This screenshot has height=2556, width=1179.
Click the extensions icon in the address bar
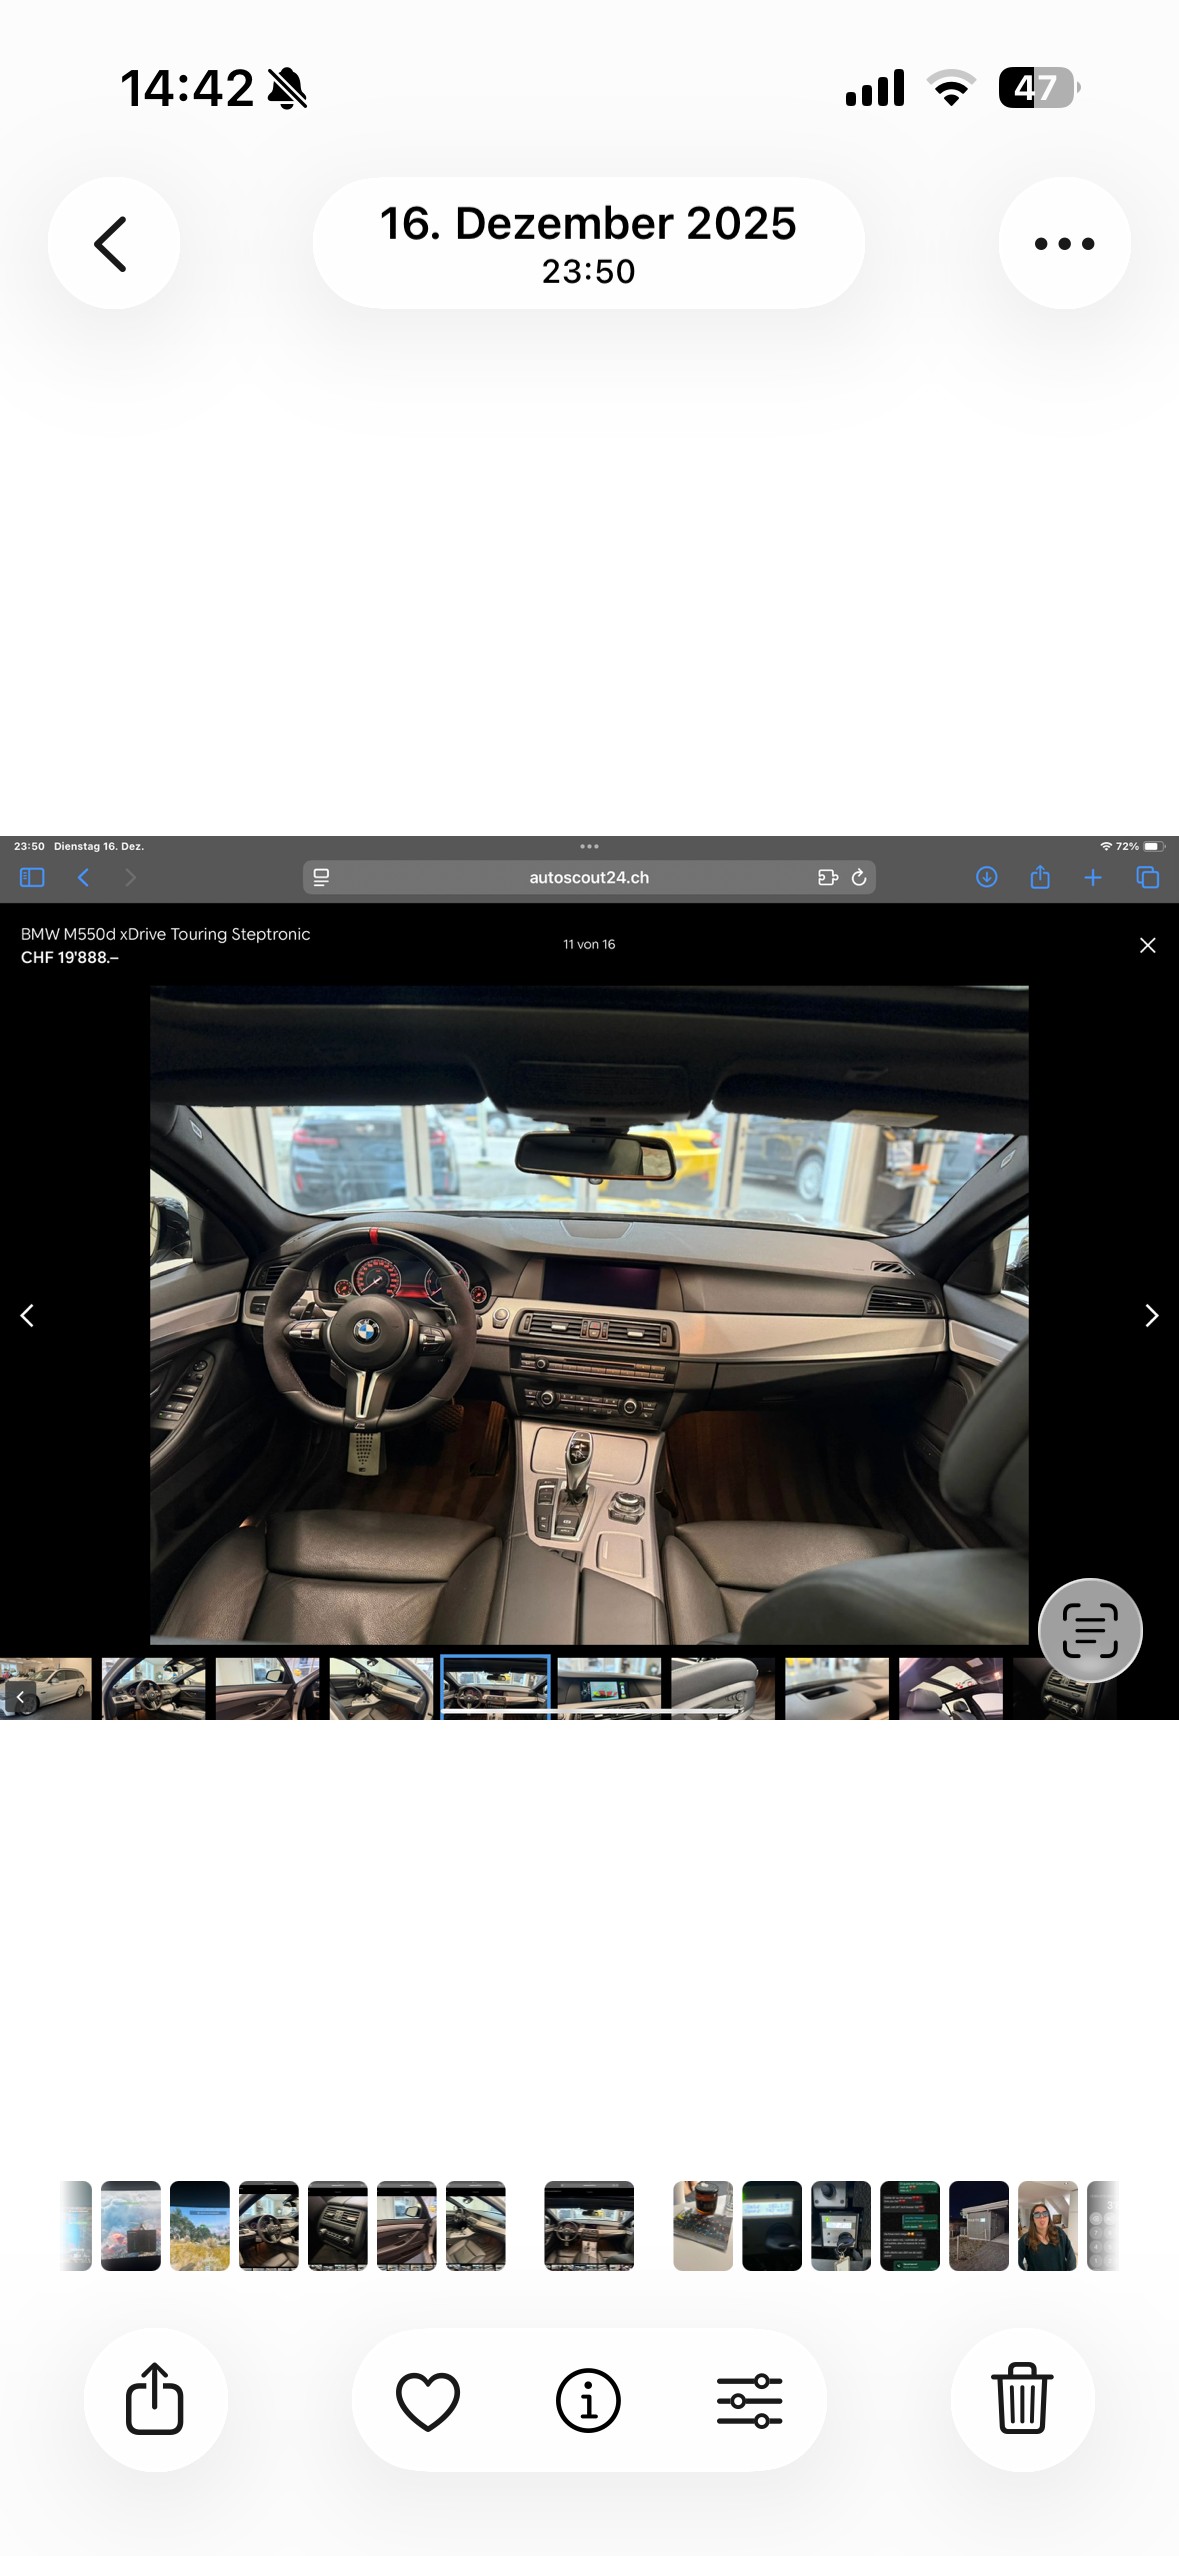click(828, 877)
